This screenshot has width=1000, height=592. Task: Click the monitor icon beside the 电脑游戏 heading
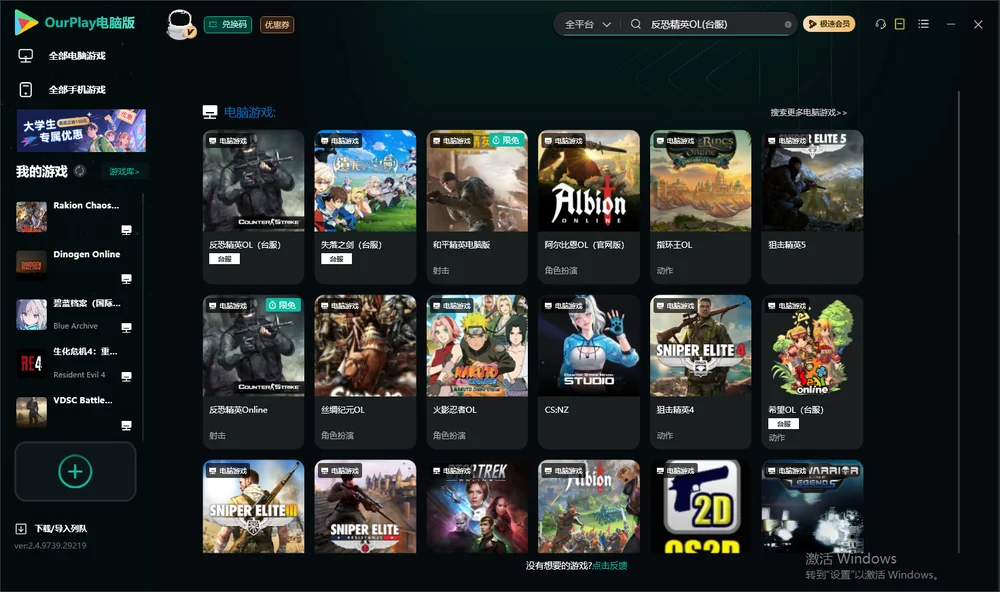point(210,112)
